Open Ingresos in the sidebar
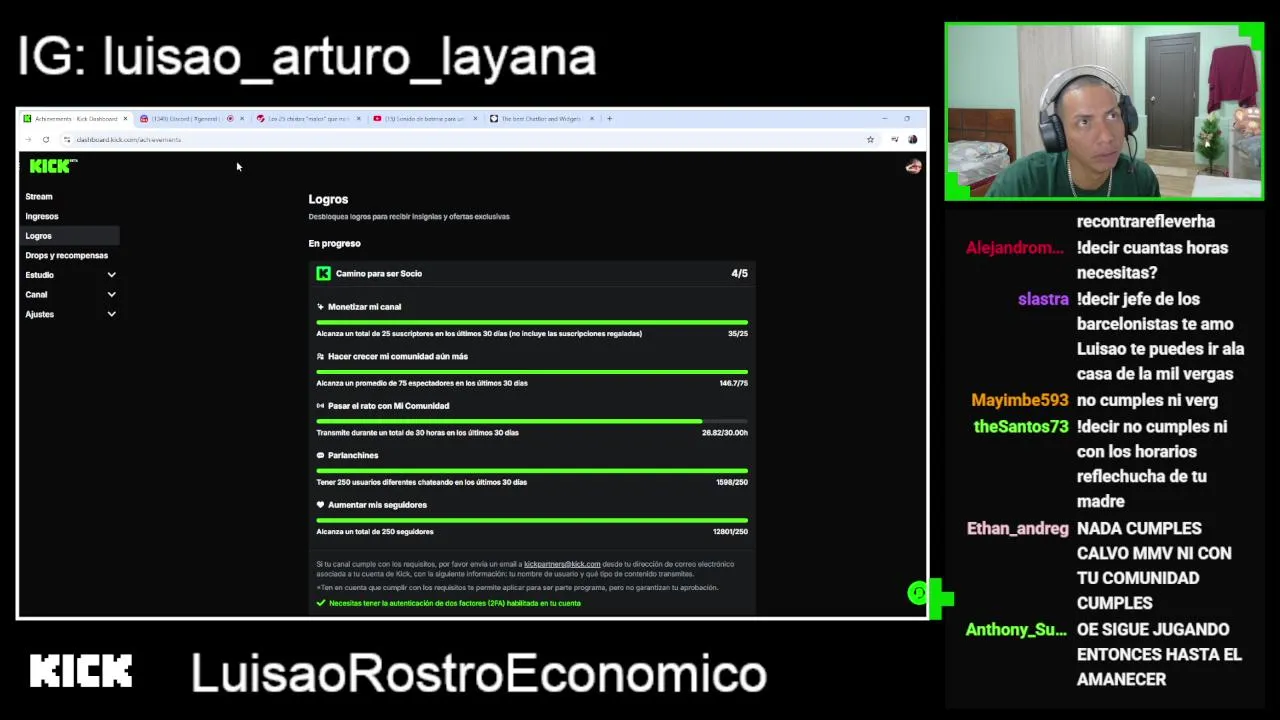 pyautogui.click(x=42, y=216)
